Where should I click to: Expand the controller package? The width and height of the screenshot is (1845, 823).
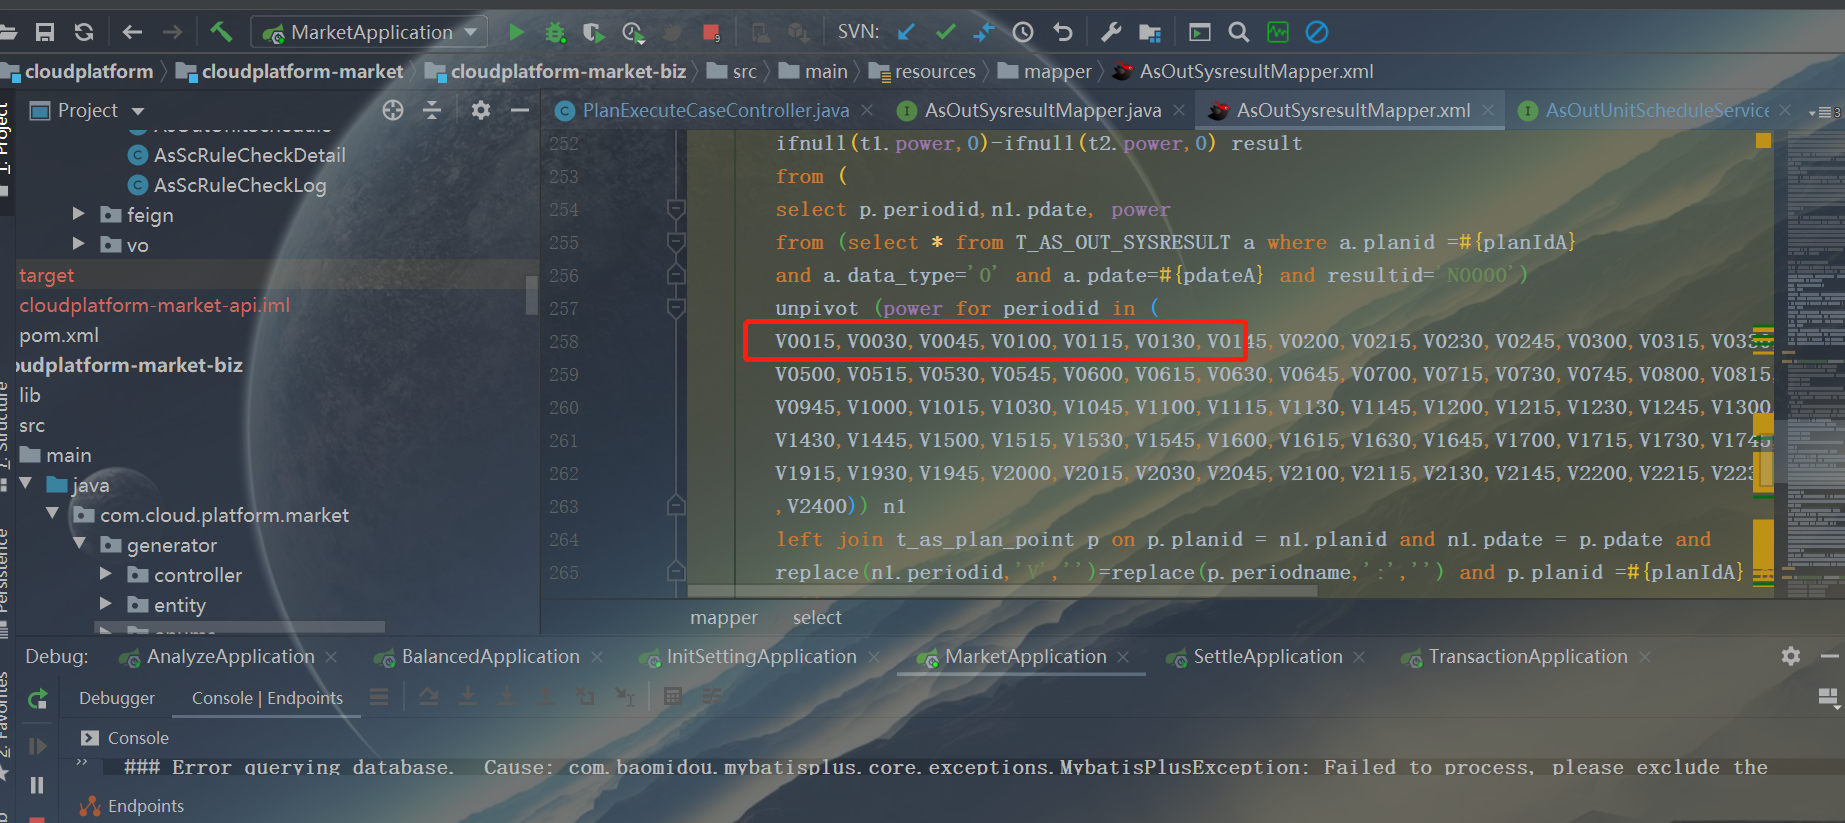click(106, 574)
